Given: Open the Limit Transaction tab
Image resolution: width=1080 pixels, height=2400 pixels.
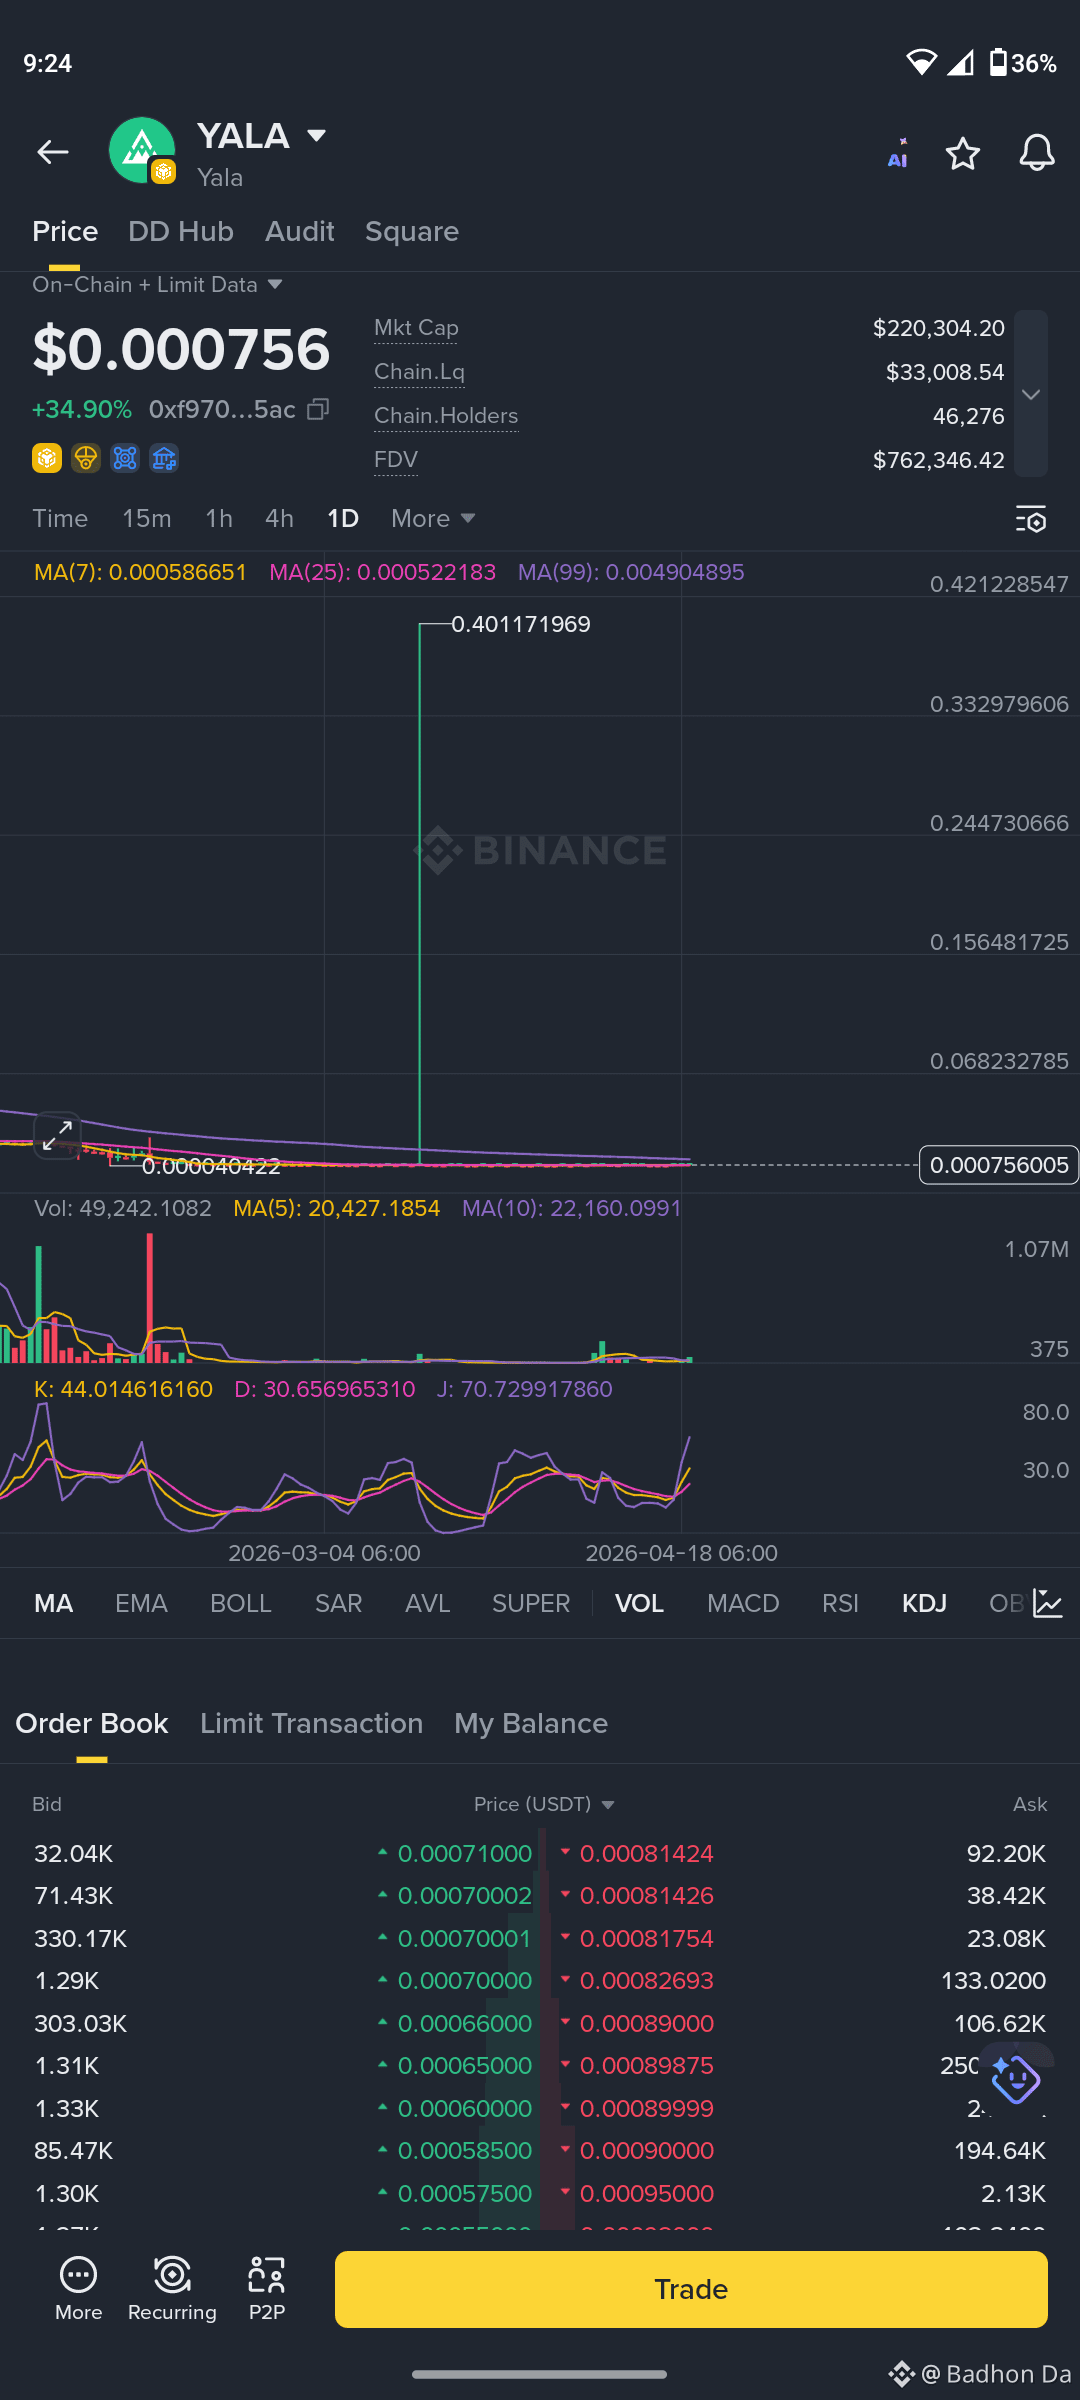Looking at the screenshot, I should (312, 1724).
